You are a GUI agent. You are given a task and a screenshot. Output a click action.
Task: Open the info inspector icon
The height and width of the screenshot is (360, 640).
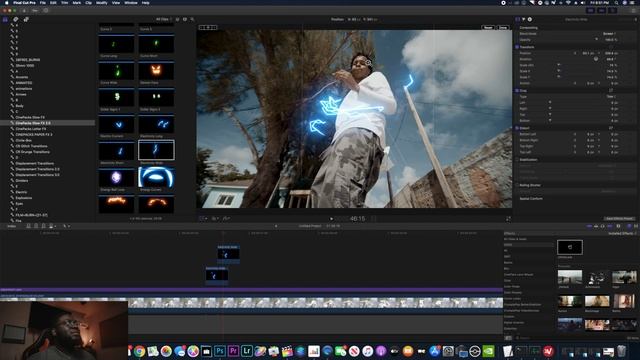coord(530,19)
